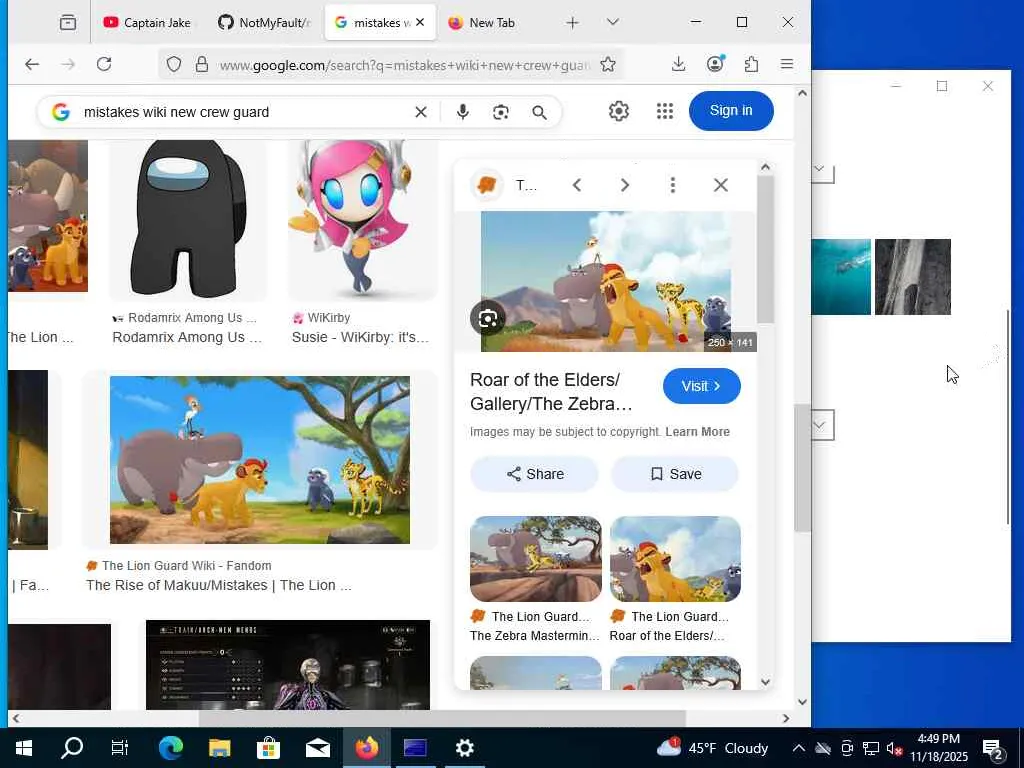Open Settings gear on taskbar
1024x768 pixels.
point(464,748)
